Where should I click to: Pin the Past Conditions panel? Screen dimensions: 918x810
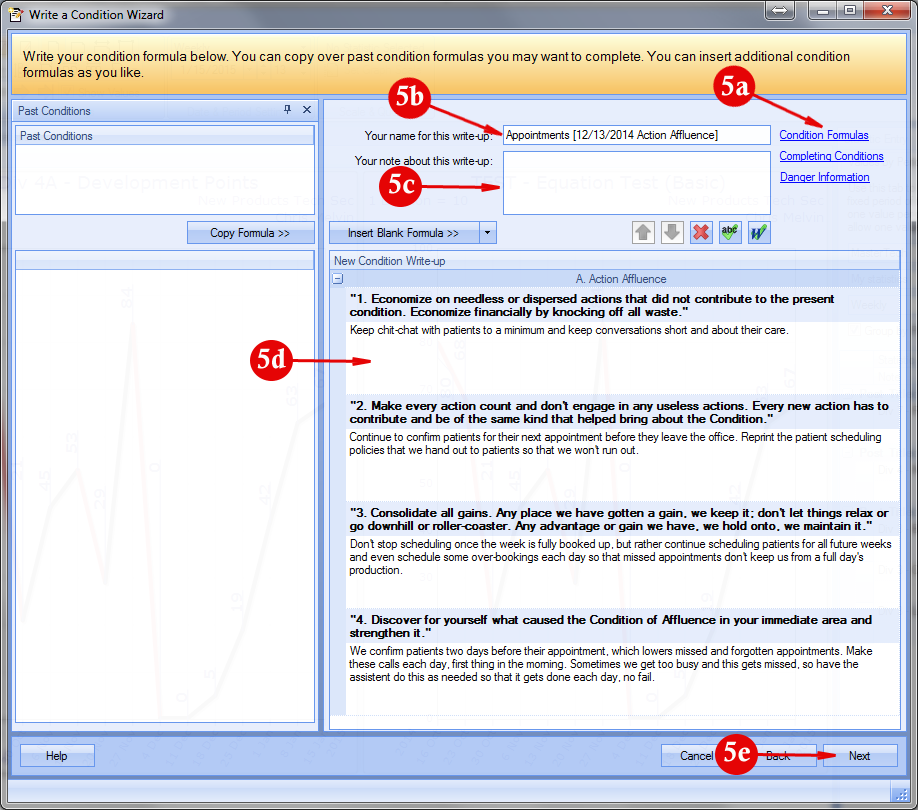pos(287,109)
